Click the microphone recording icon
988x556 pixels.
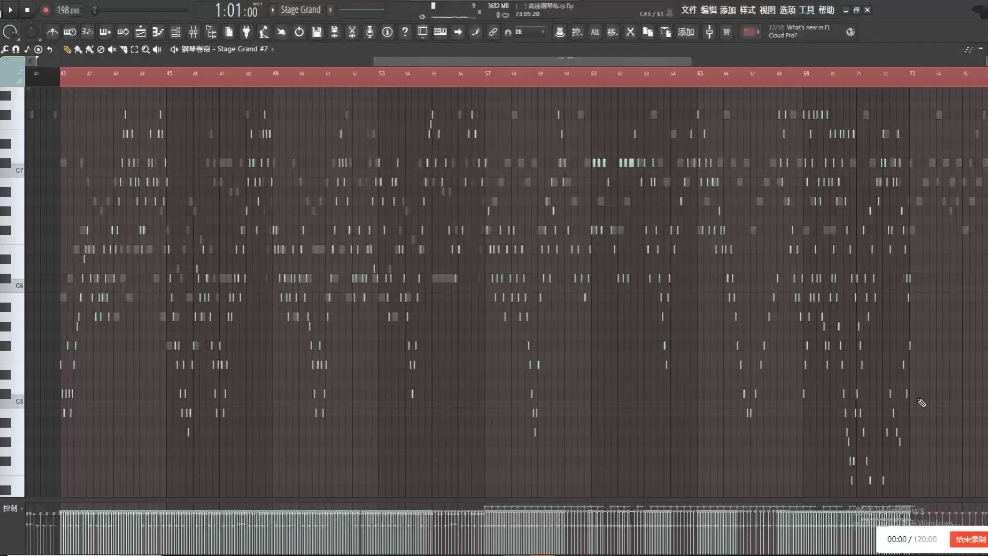click(x=370, y=32)
